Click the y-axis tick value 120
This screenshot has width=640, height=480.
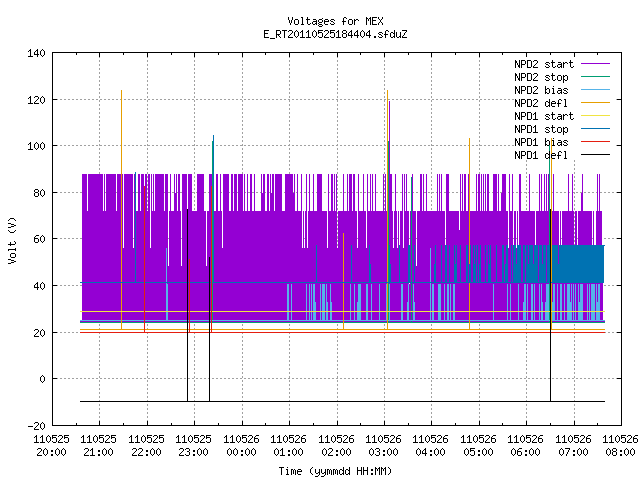tap(36, 100)
